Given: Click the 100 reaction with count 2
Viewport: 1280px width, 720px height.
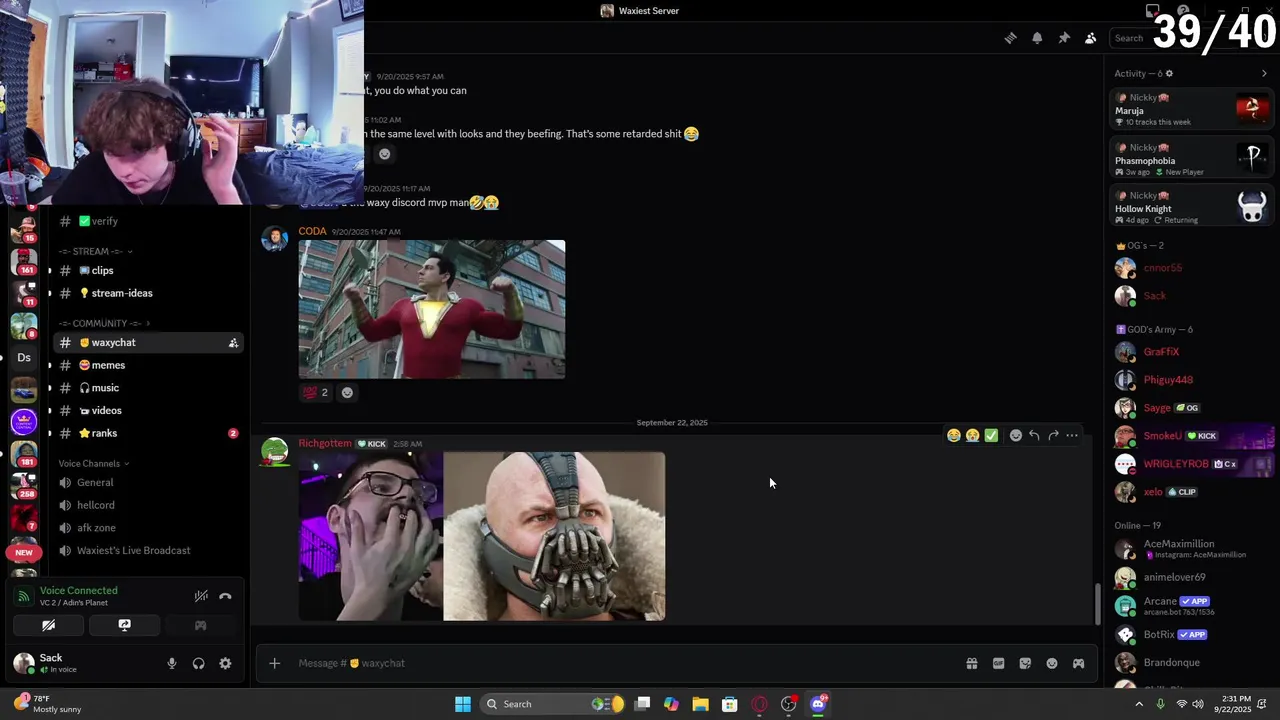Looking at the screenshot, I should (316, 393).
